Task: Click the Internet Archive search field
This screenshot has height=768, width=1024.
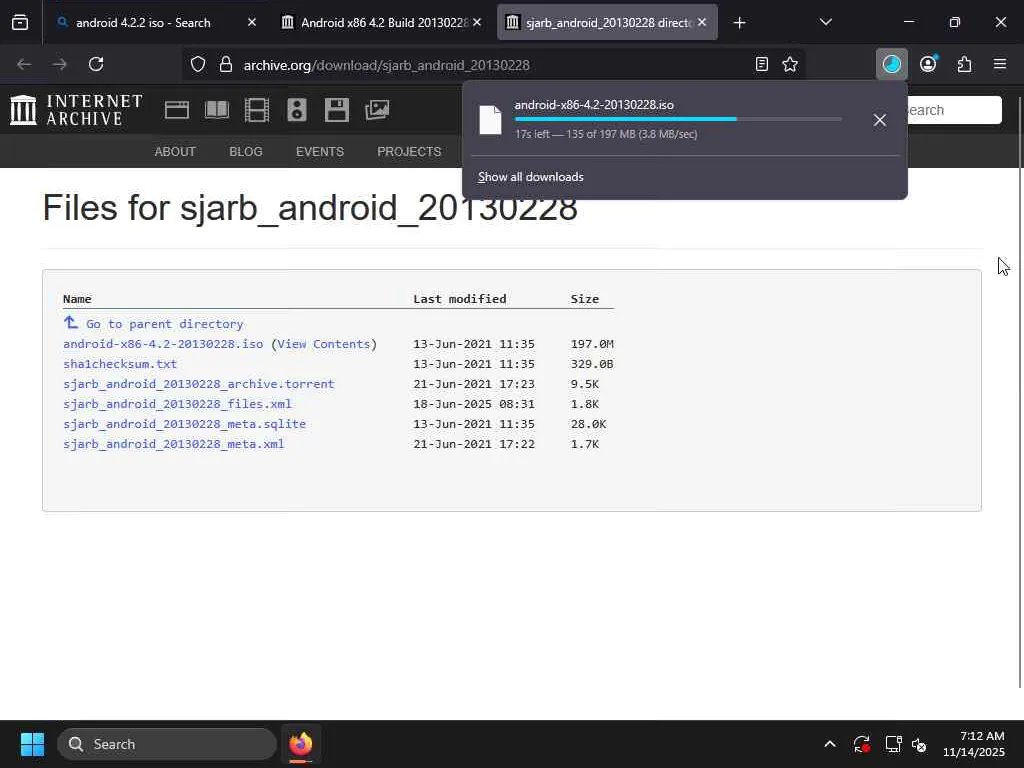Action: point(952,110)
